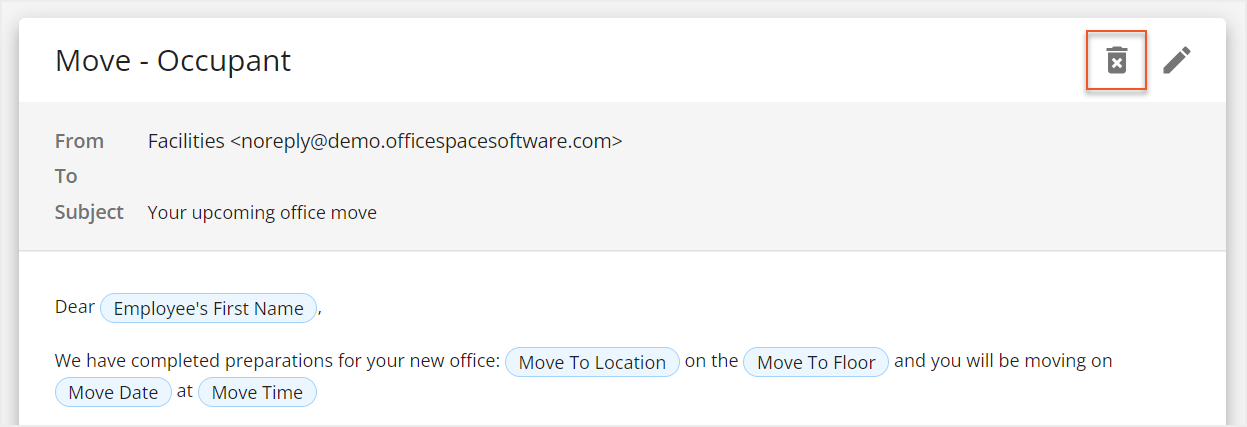Image resolution: width=1247 pixels, height=427 pixels.
Task: Select the "Subject" field label
Action: coord(89,212)
